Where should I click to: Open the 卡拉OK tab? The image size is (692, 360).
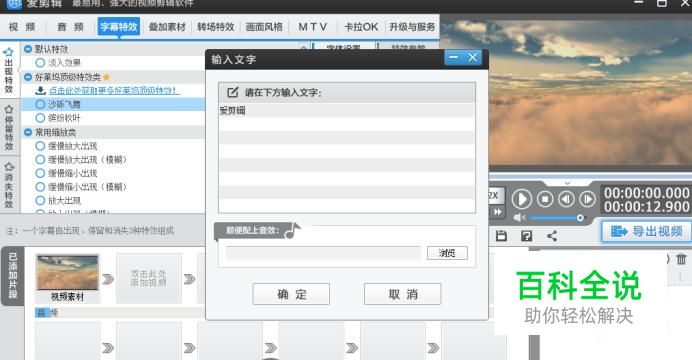tap(361, 27)
